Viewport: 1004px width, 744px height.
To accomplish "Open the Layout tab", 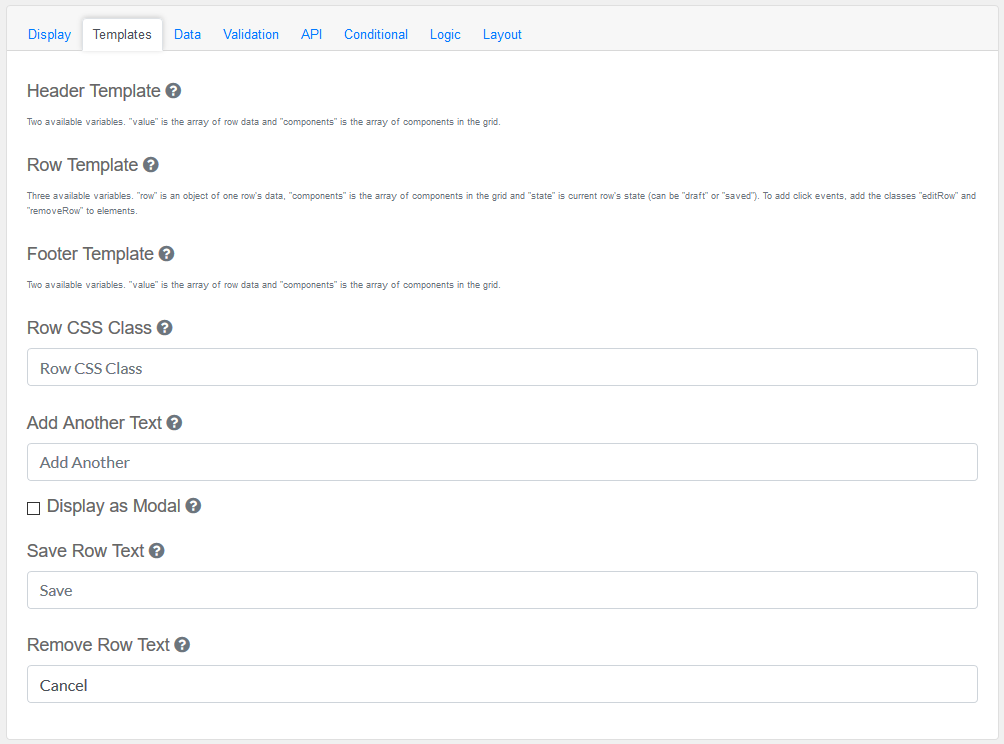I will click(x=502, y=34).
